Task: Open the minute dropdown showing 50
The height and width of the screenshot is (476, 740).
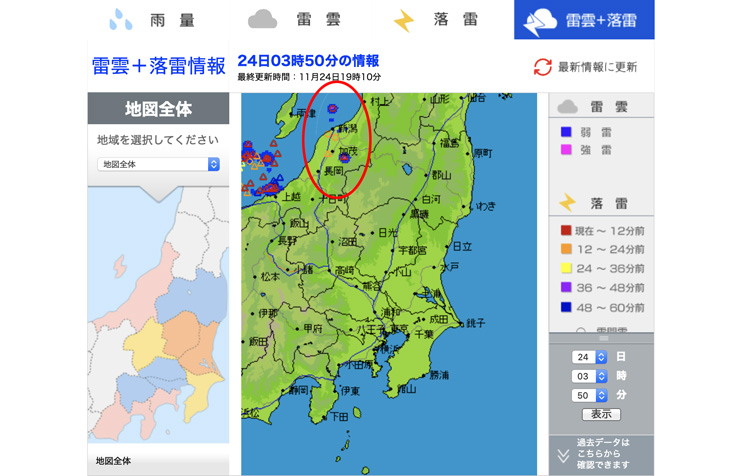Action: [590, 395]
